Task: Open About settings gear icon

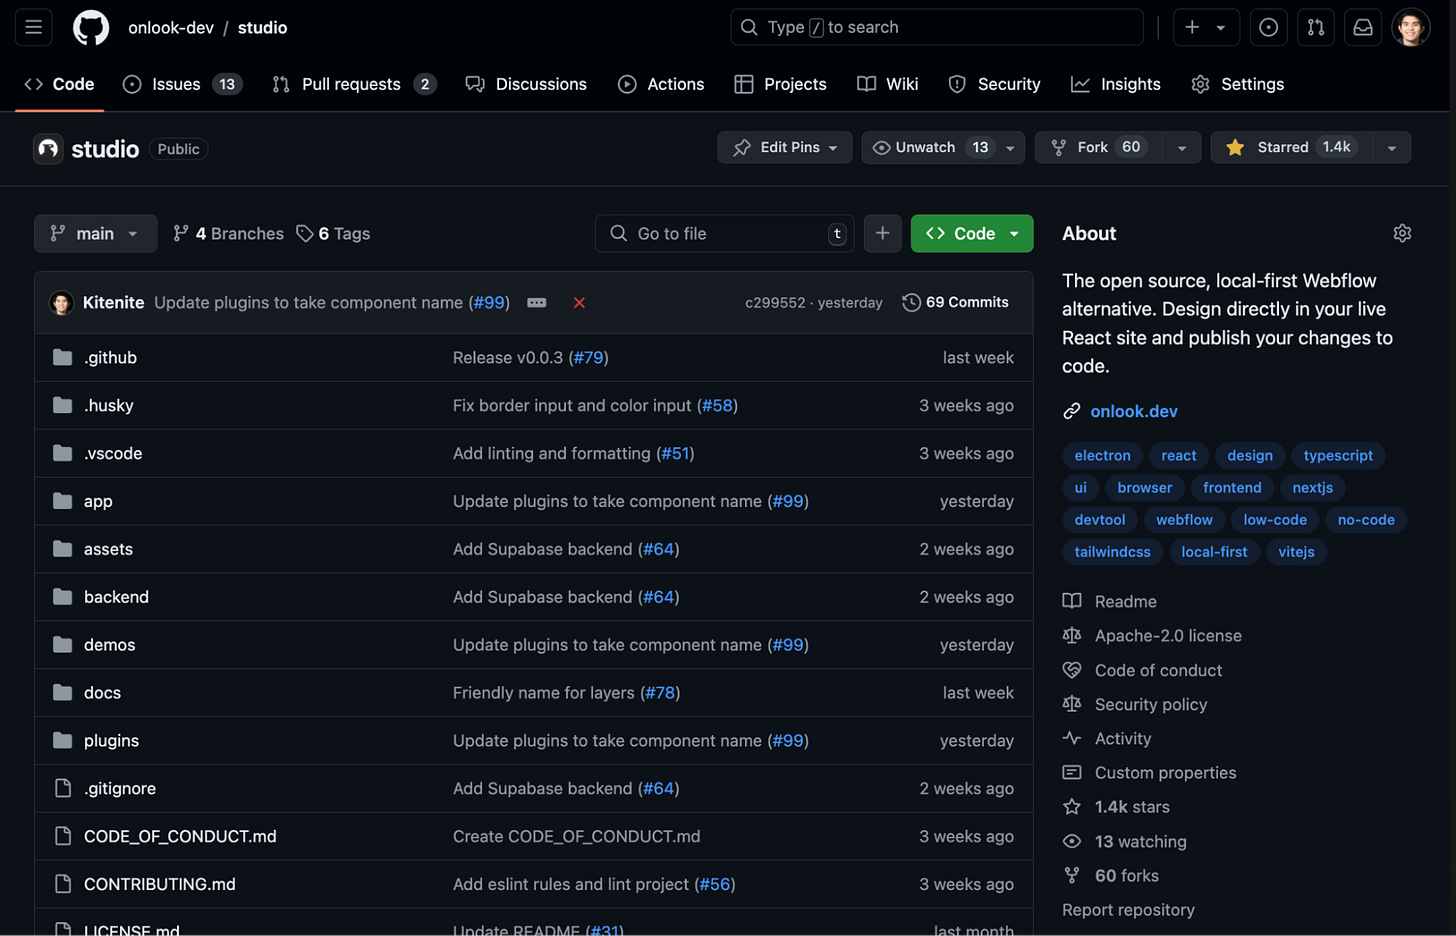Action: pos(1402,233)
